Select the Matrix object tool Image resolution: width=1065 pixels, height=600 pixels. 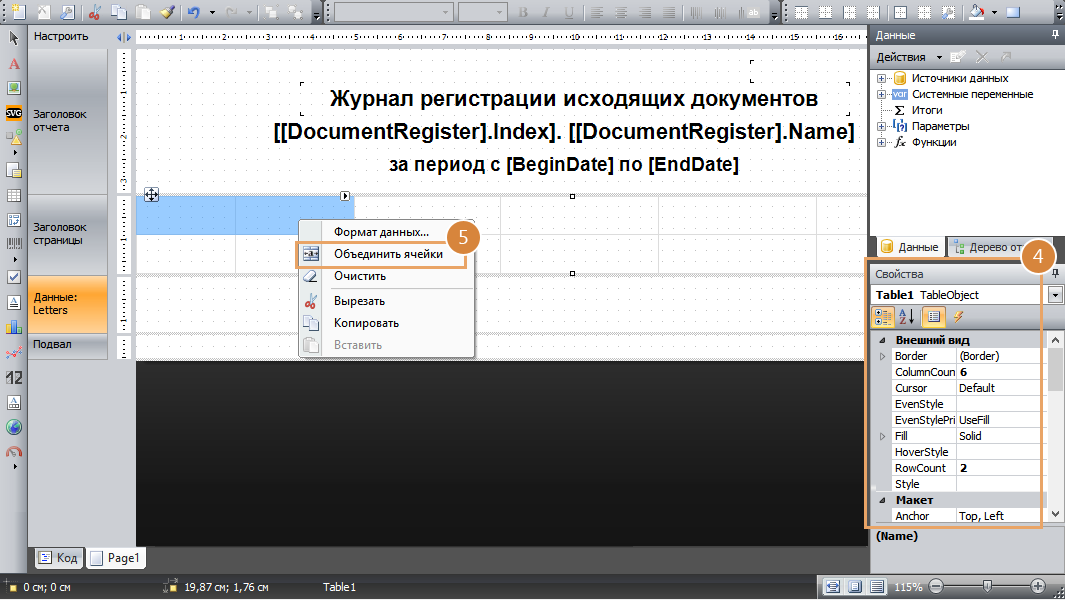tap(14, 220)
